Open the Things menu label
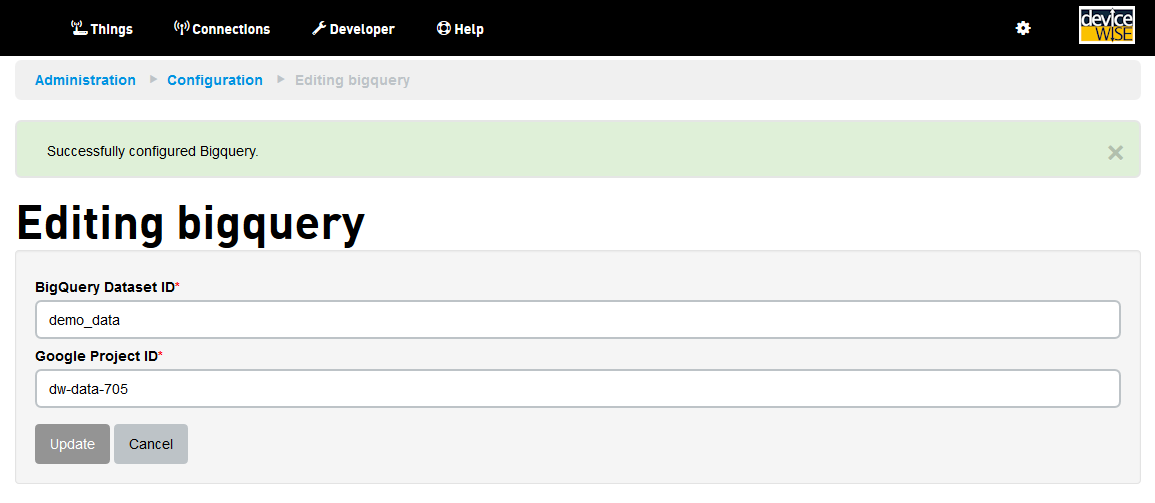Viewport: 1155px width, 503px height. click(111, 29)
